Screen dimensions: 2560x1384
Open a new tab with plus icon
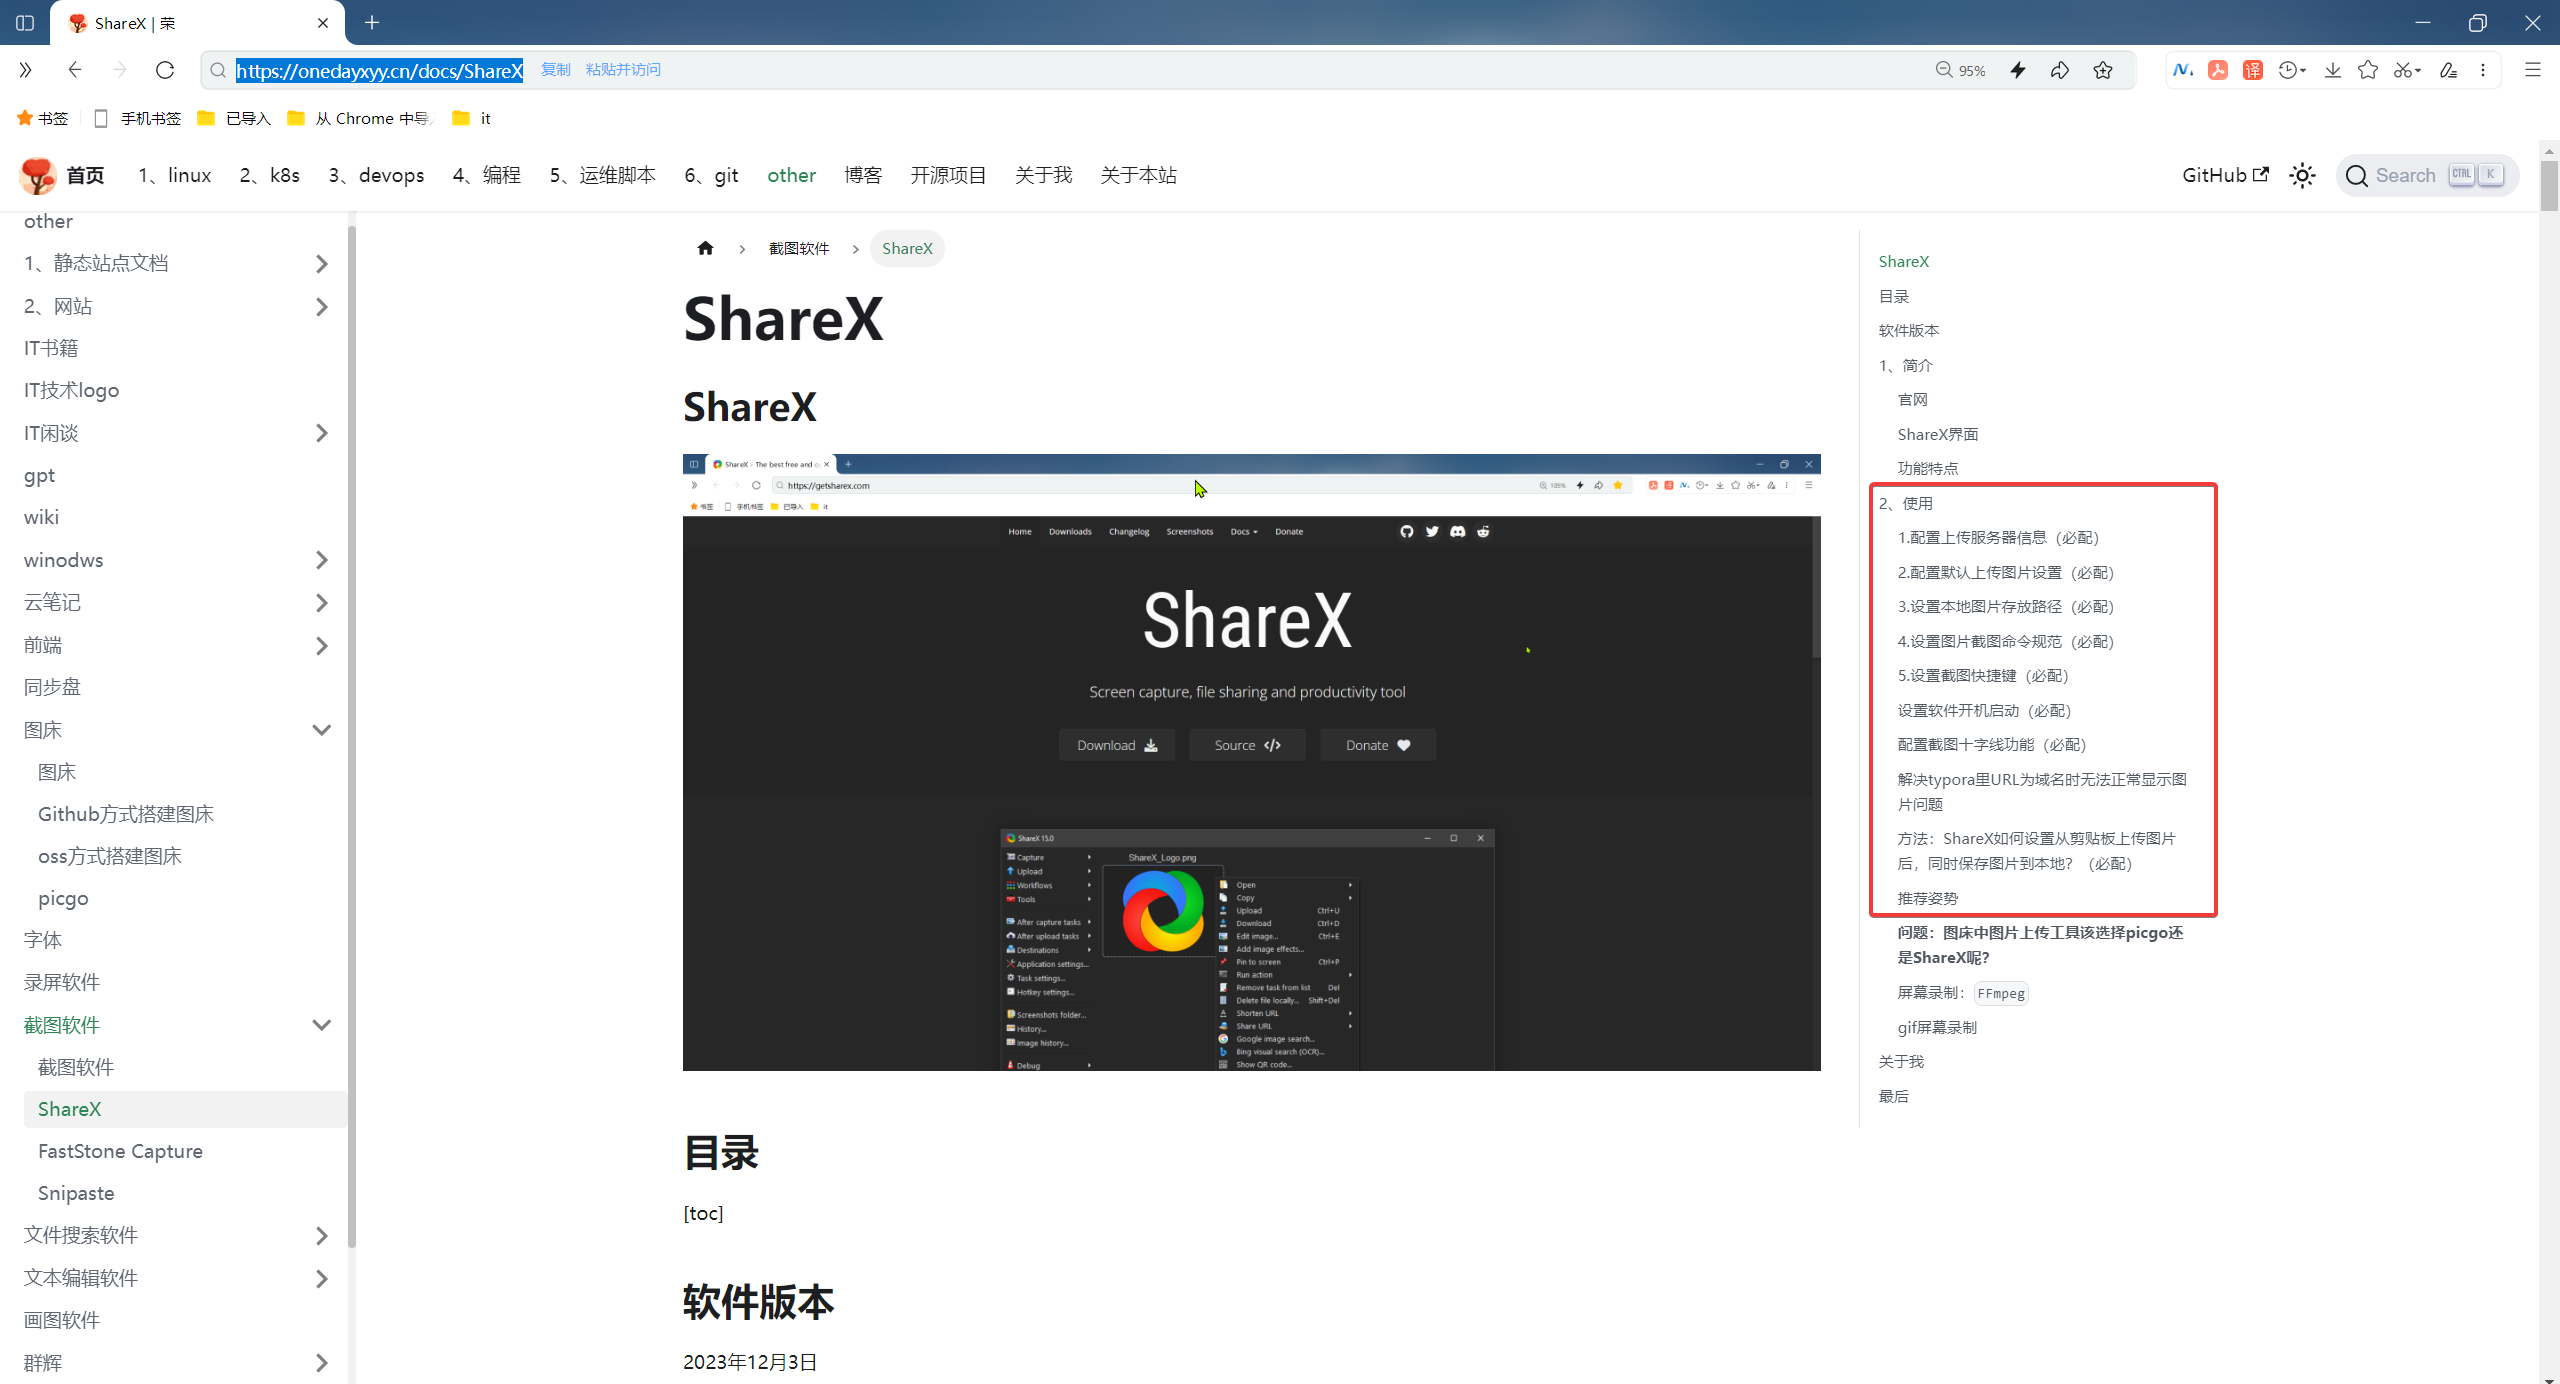pos(372,22)
